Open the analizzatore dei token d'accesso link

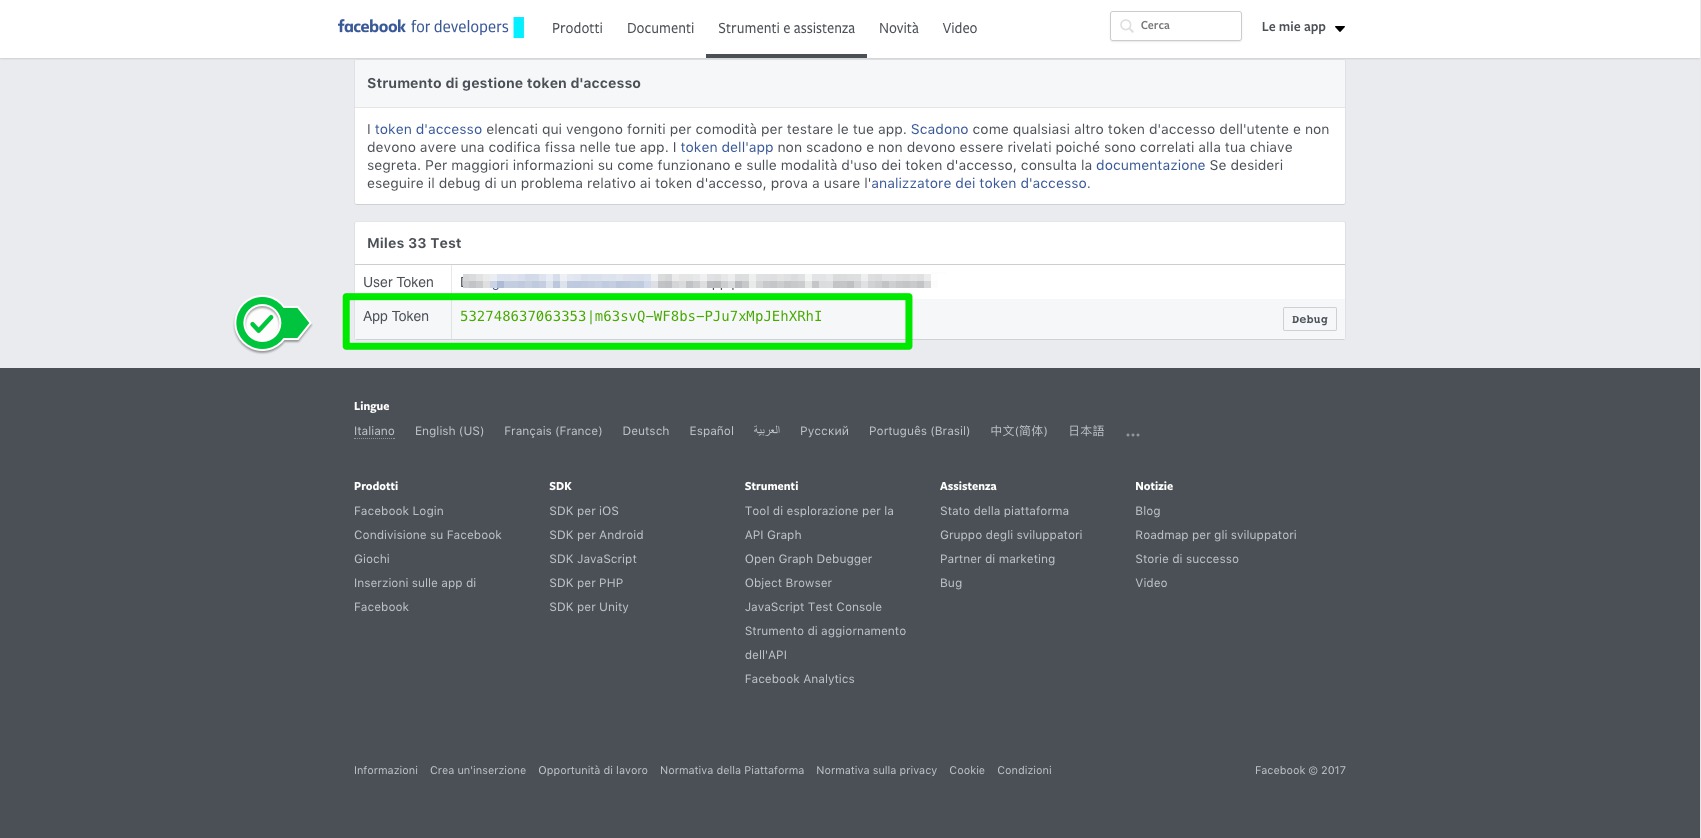(979, 183)
